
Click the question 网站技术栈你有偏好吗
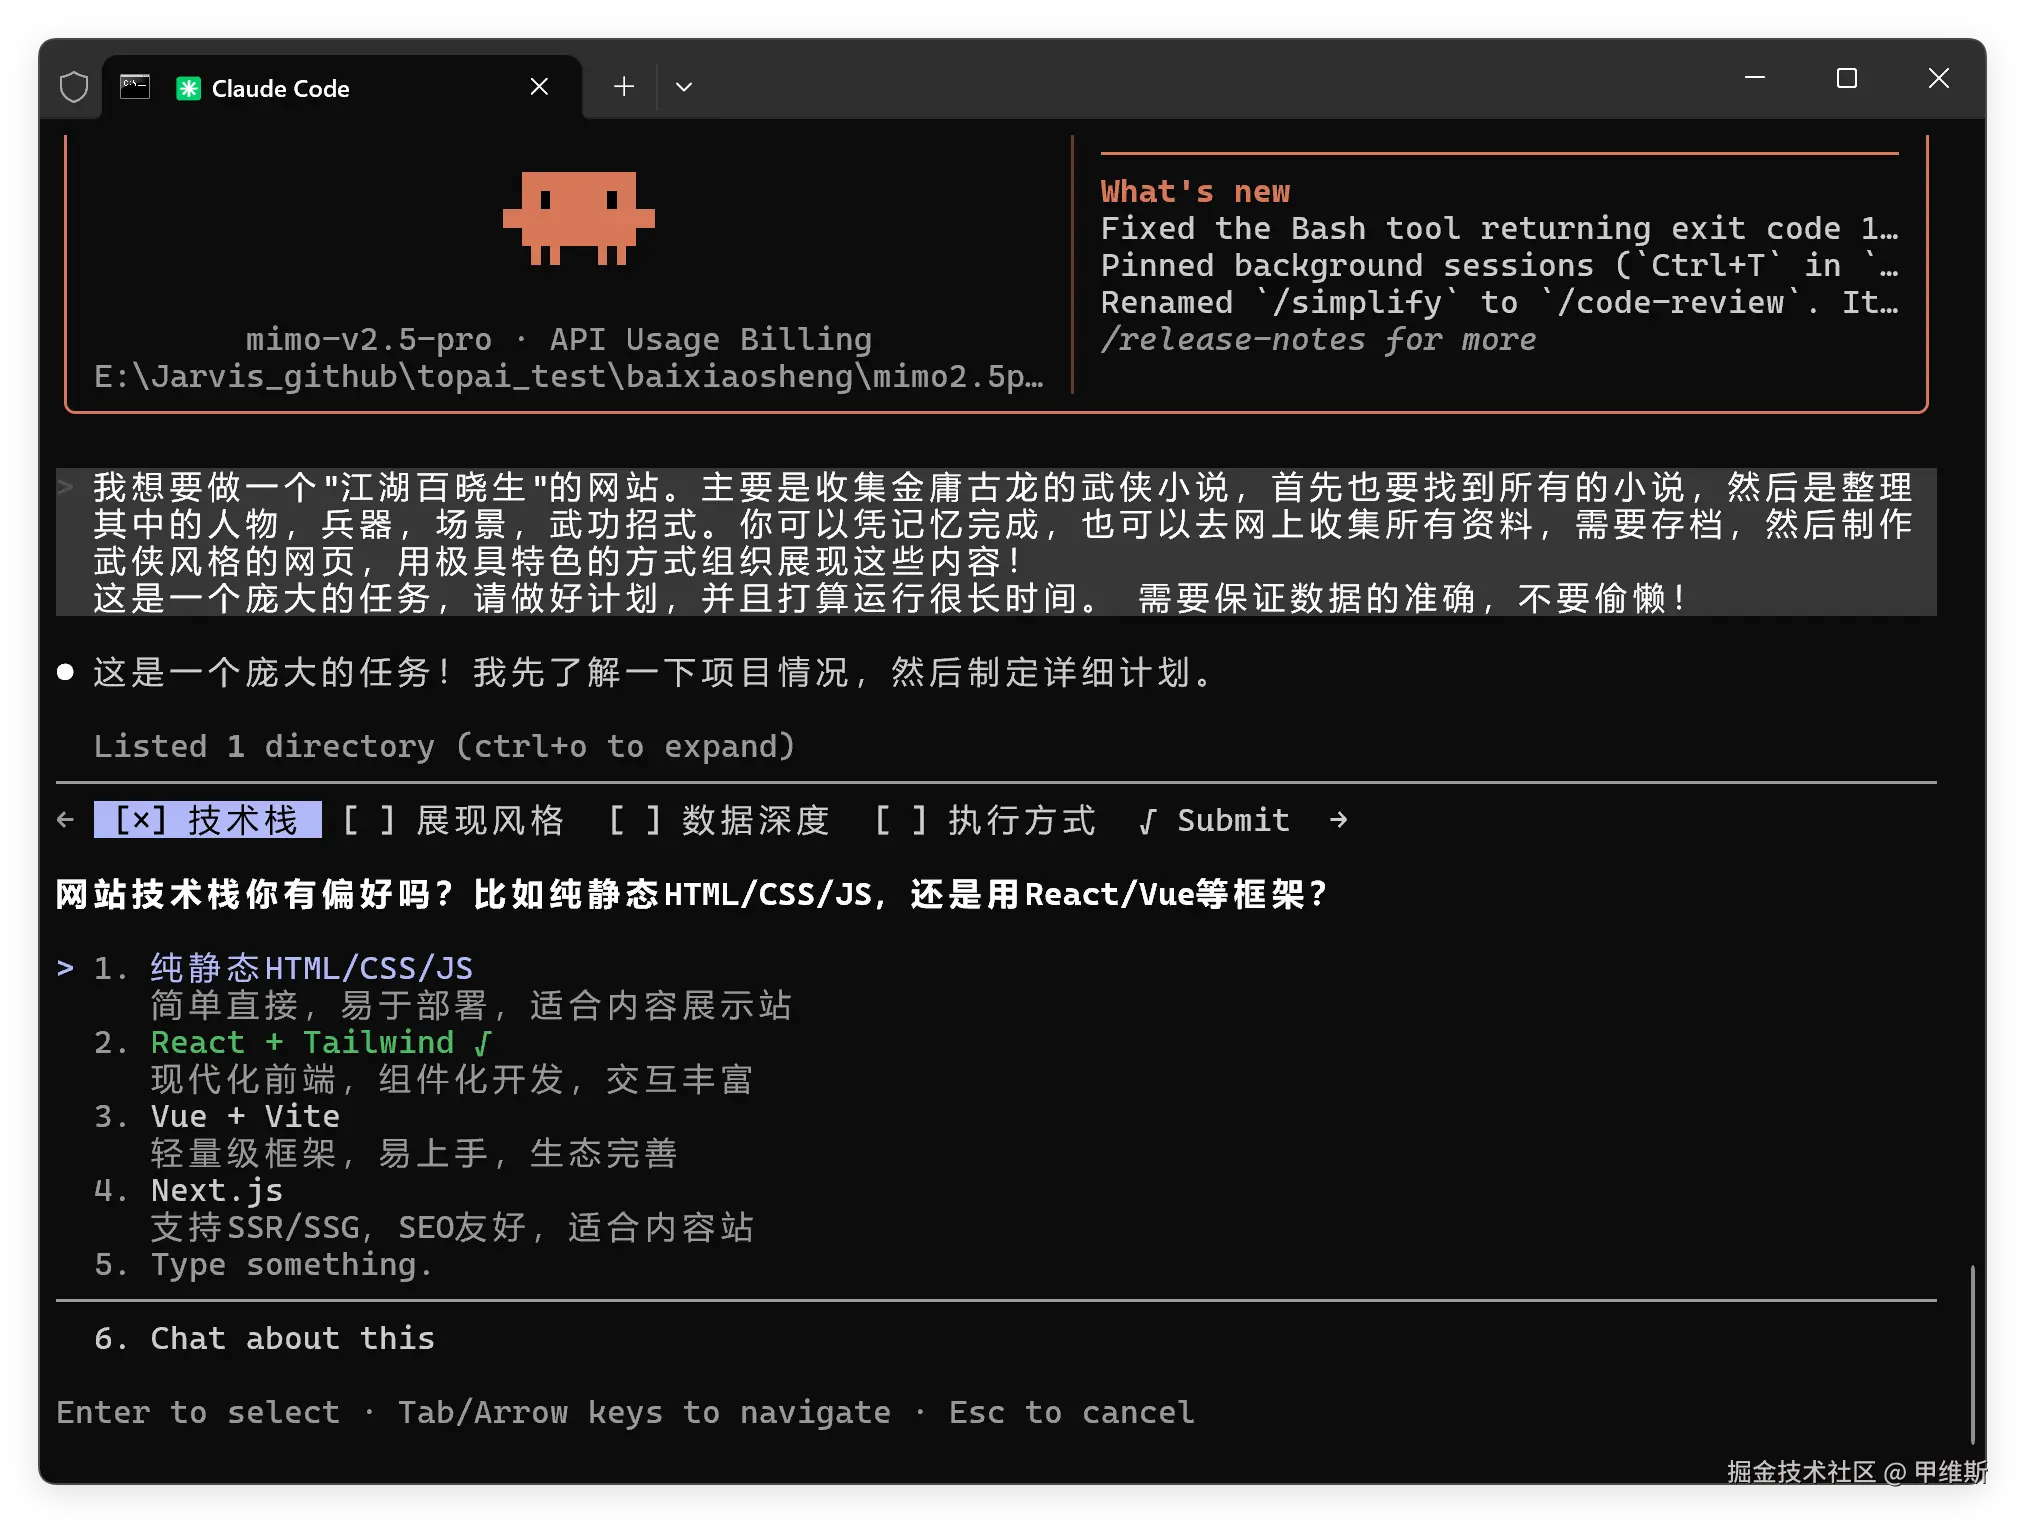(692, 894)
